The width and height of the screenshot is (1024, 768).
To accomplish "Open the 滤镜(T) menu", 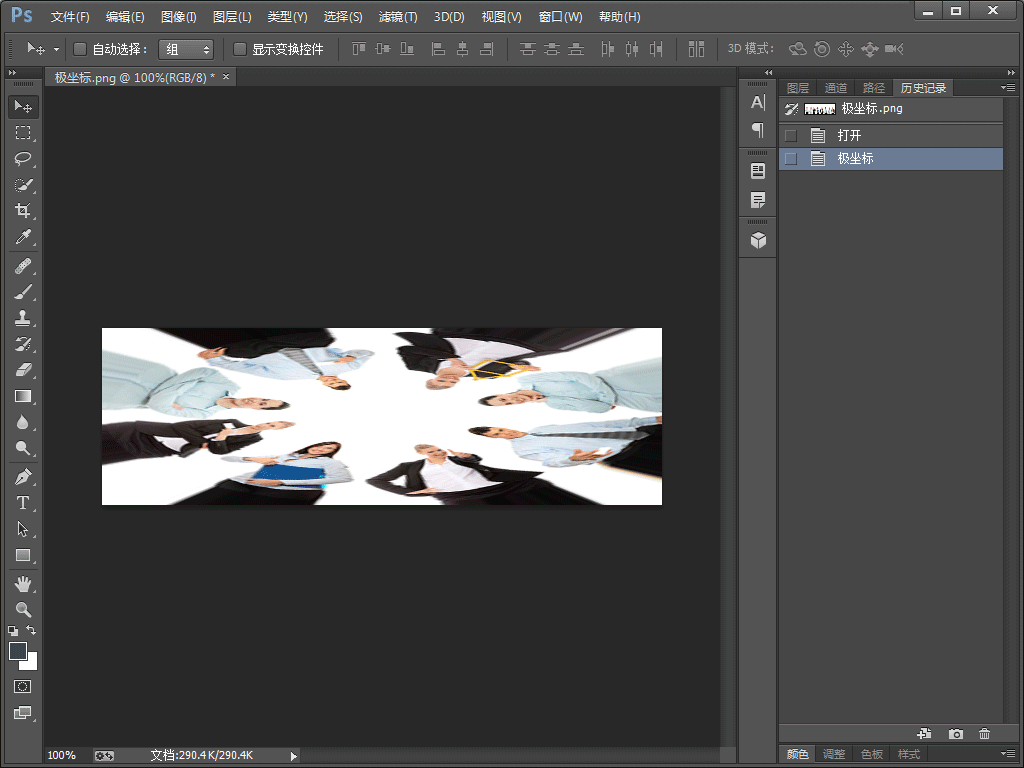I will pyautogui.click(x=398, y=17).
